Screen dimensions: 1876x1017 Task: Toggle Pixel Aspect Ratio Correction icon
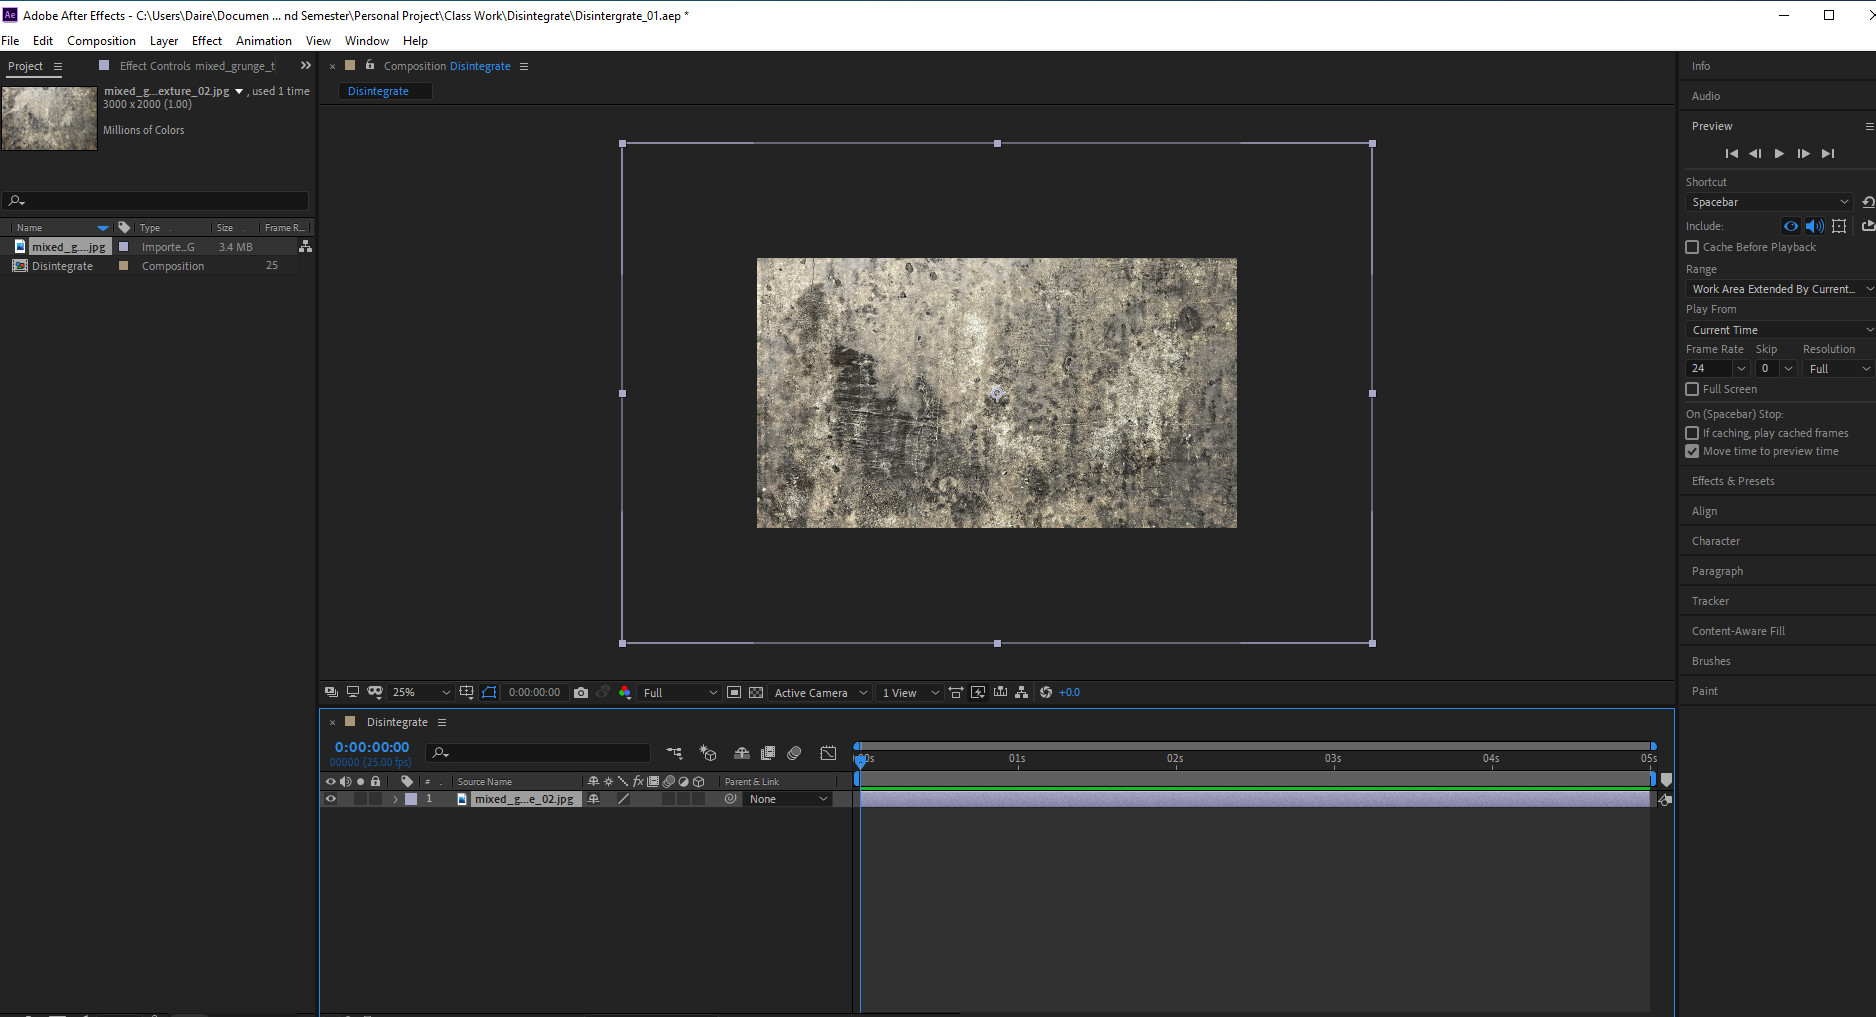point(956,692)
